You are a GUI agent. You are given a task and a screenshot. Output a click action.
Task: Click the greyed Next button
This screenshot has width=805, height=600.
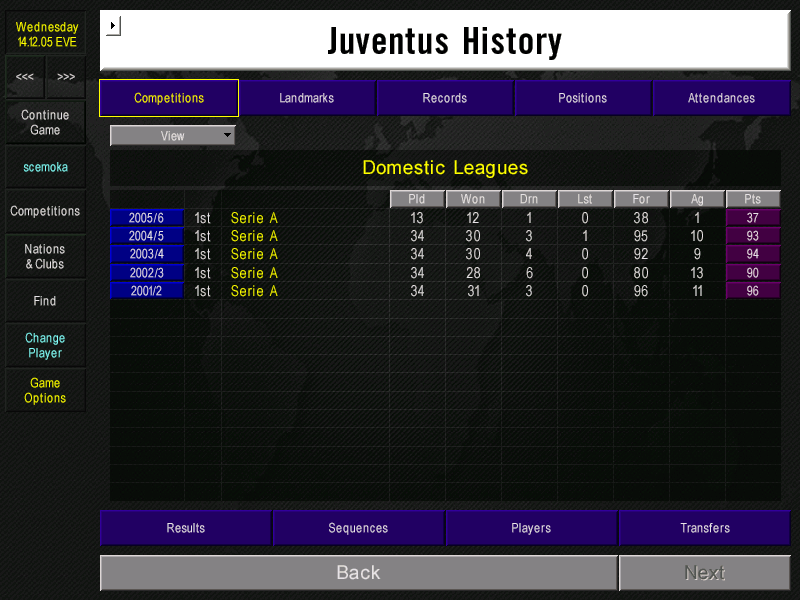pyautogui.click(x=705, y=572)
